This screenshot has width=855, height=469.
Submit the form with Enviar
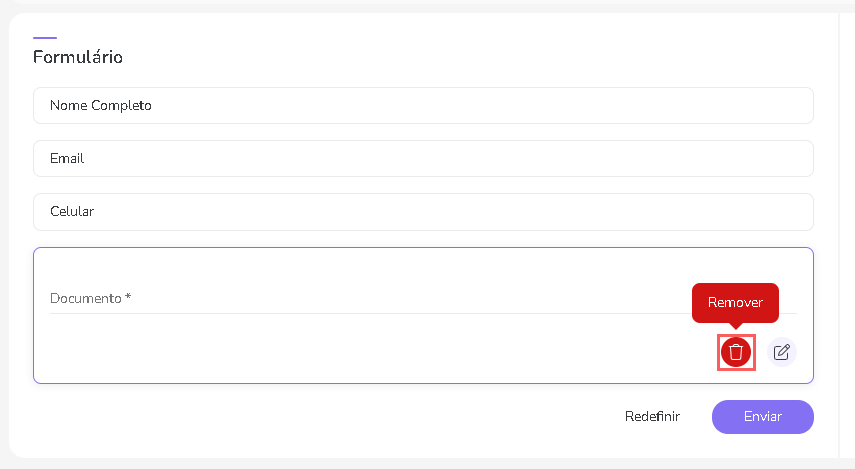(x=762, y=416)
